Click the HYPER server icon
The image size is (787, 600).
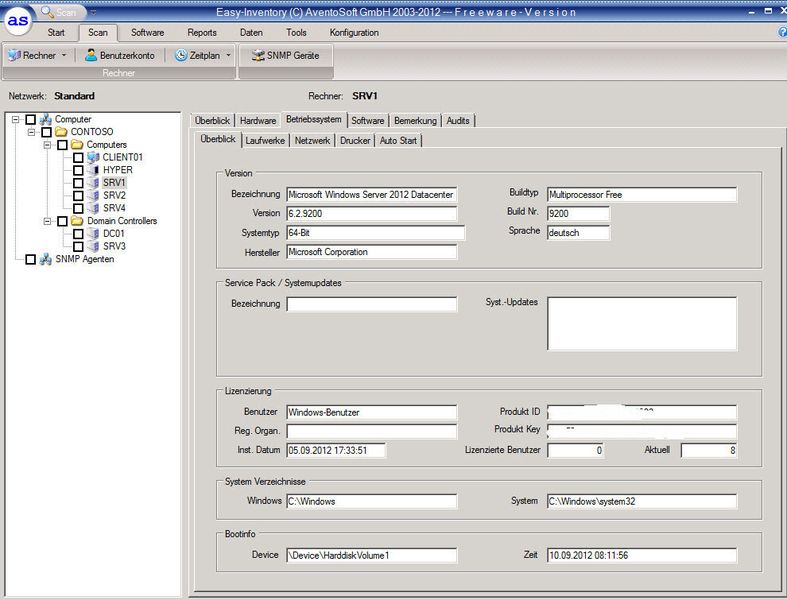93,170
